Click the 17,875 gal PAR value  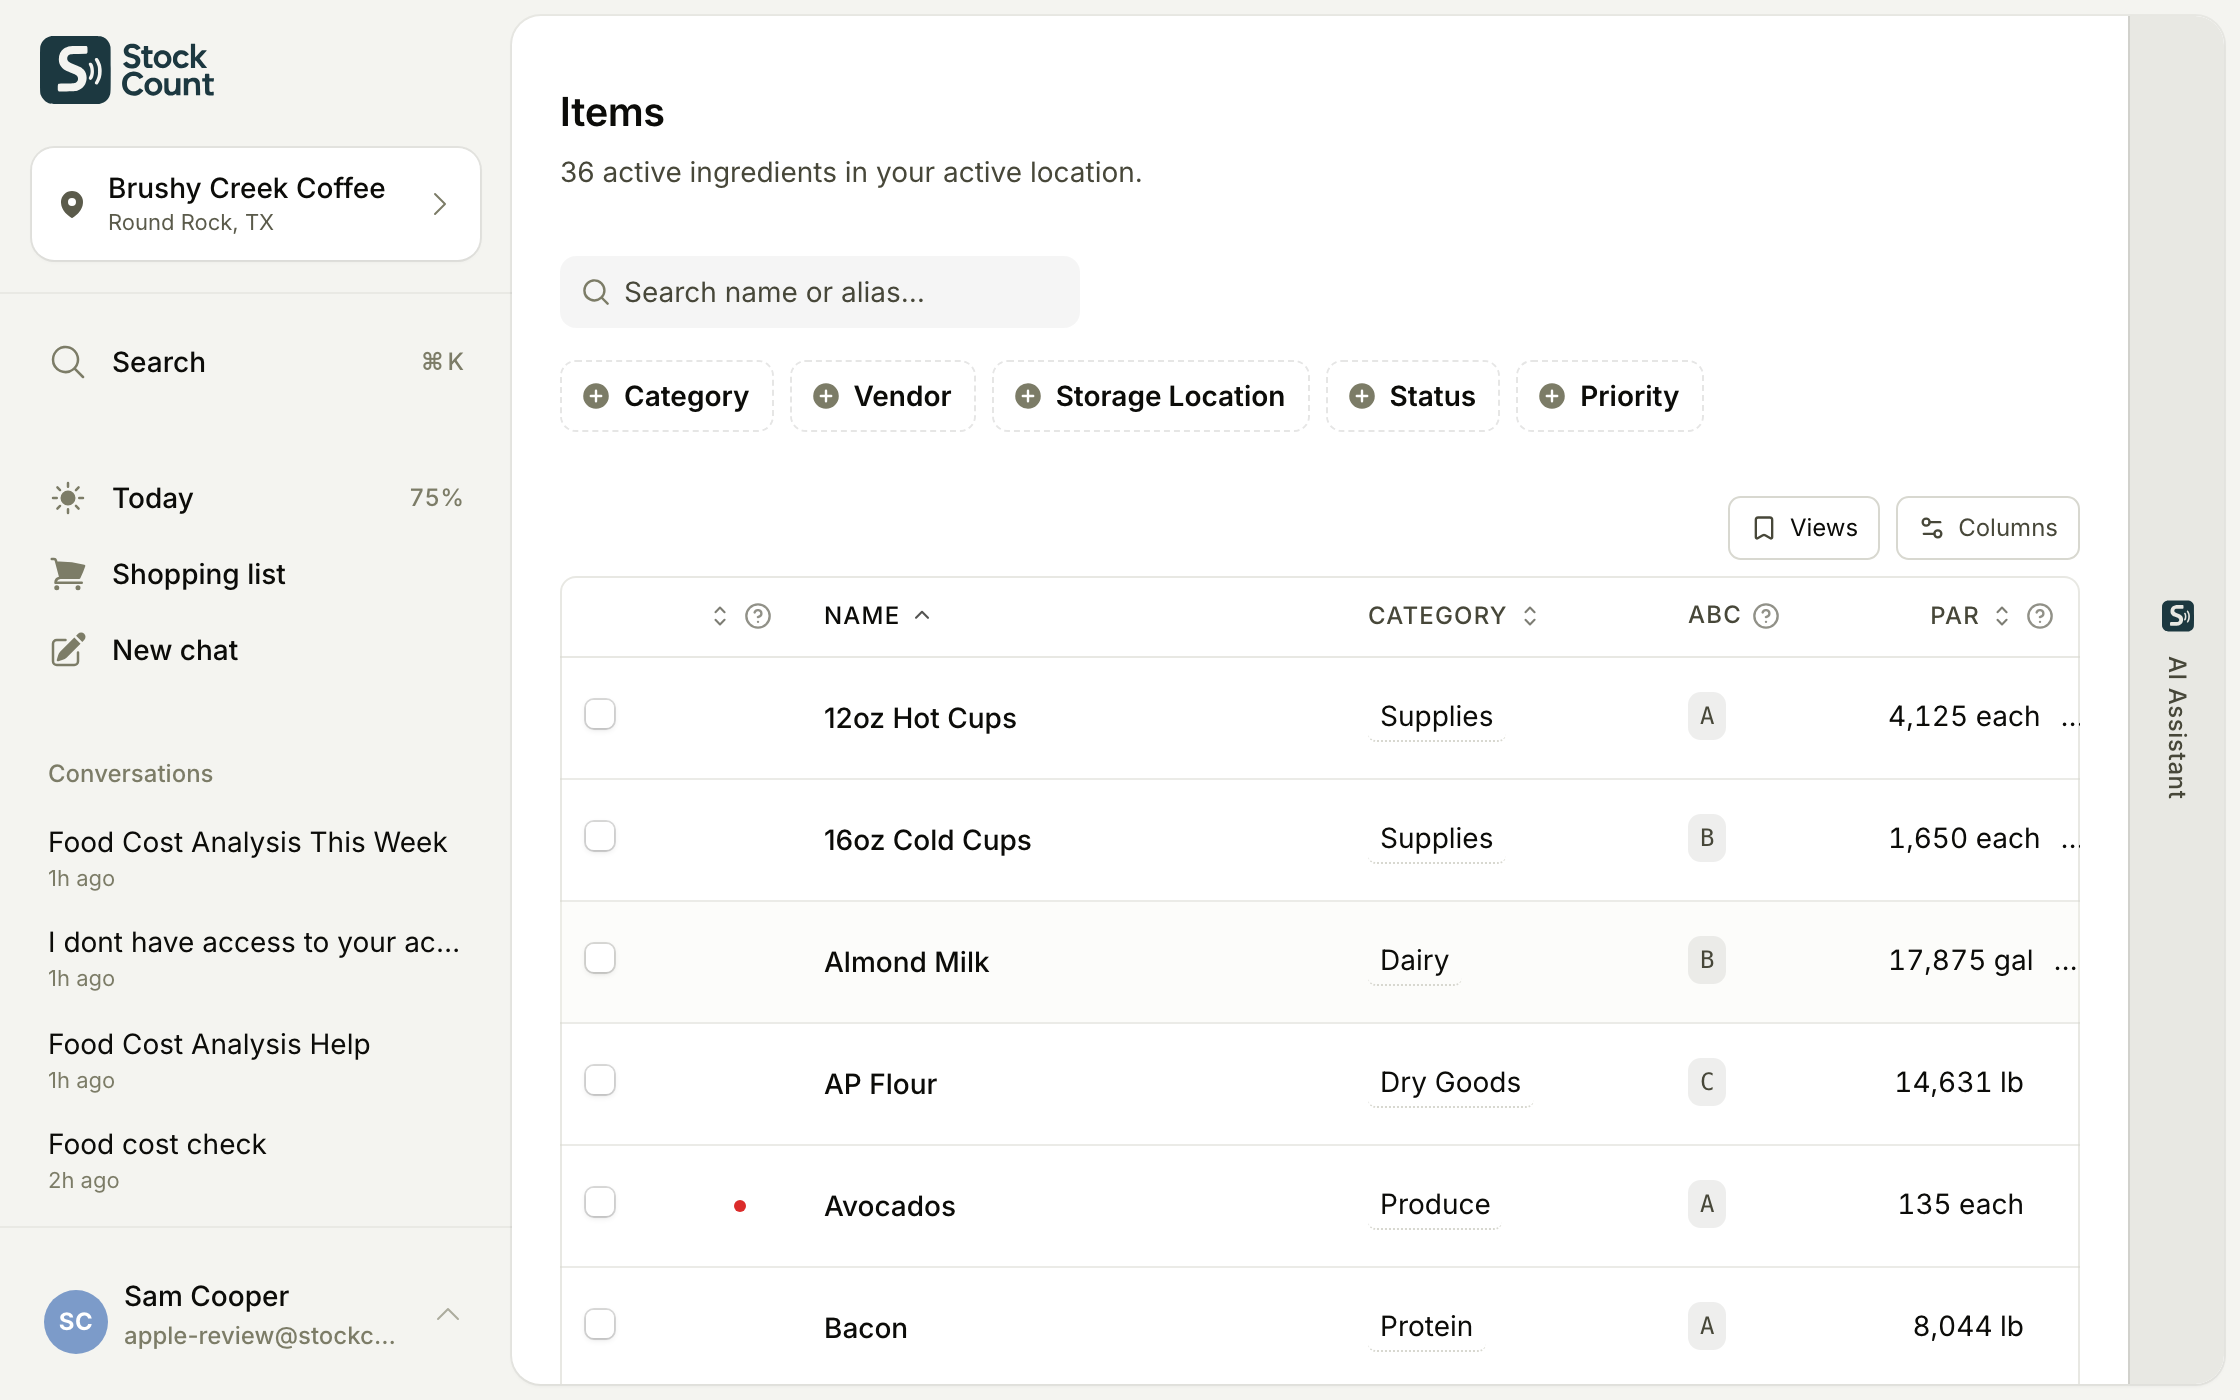pyautogui.click(x=1960, y=960)
